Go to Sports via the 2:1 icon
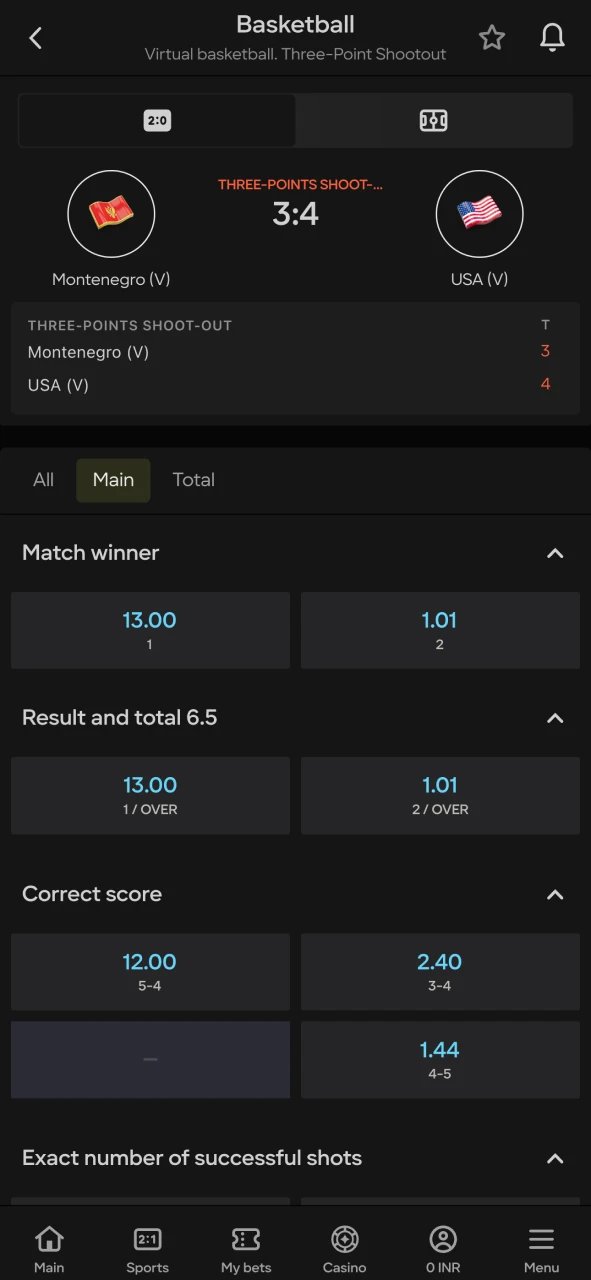Viewport: 591px width, 1280px height. (x=147, y=1245)
